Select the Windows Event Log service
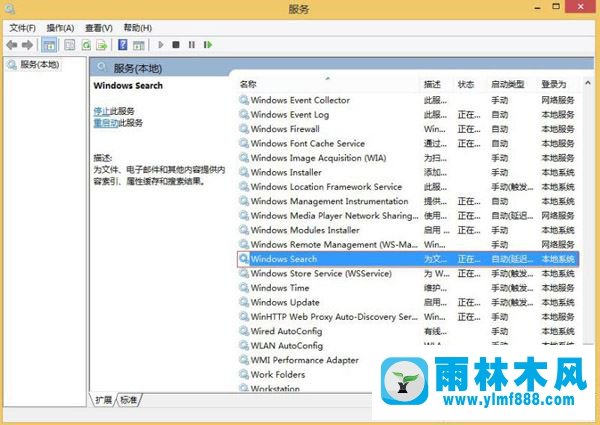This screenshot has height=425, width=600. pos(408,114)
